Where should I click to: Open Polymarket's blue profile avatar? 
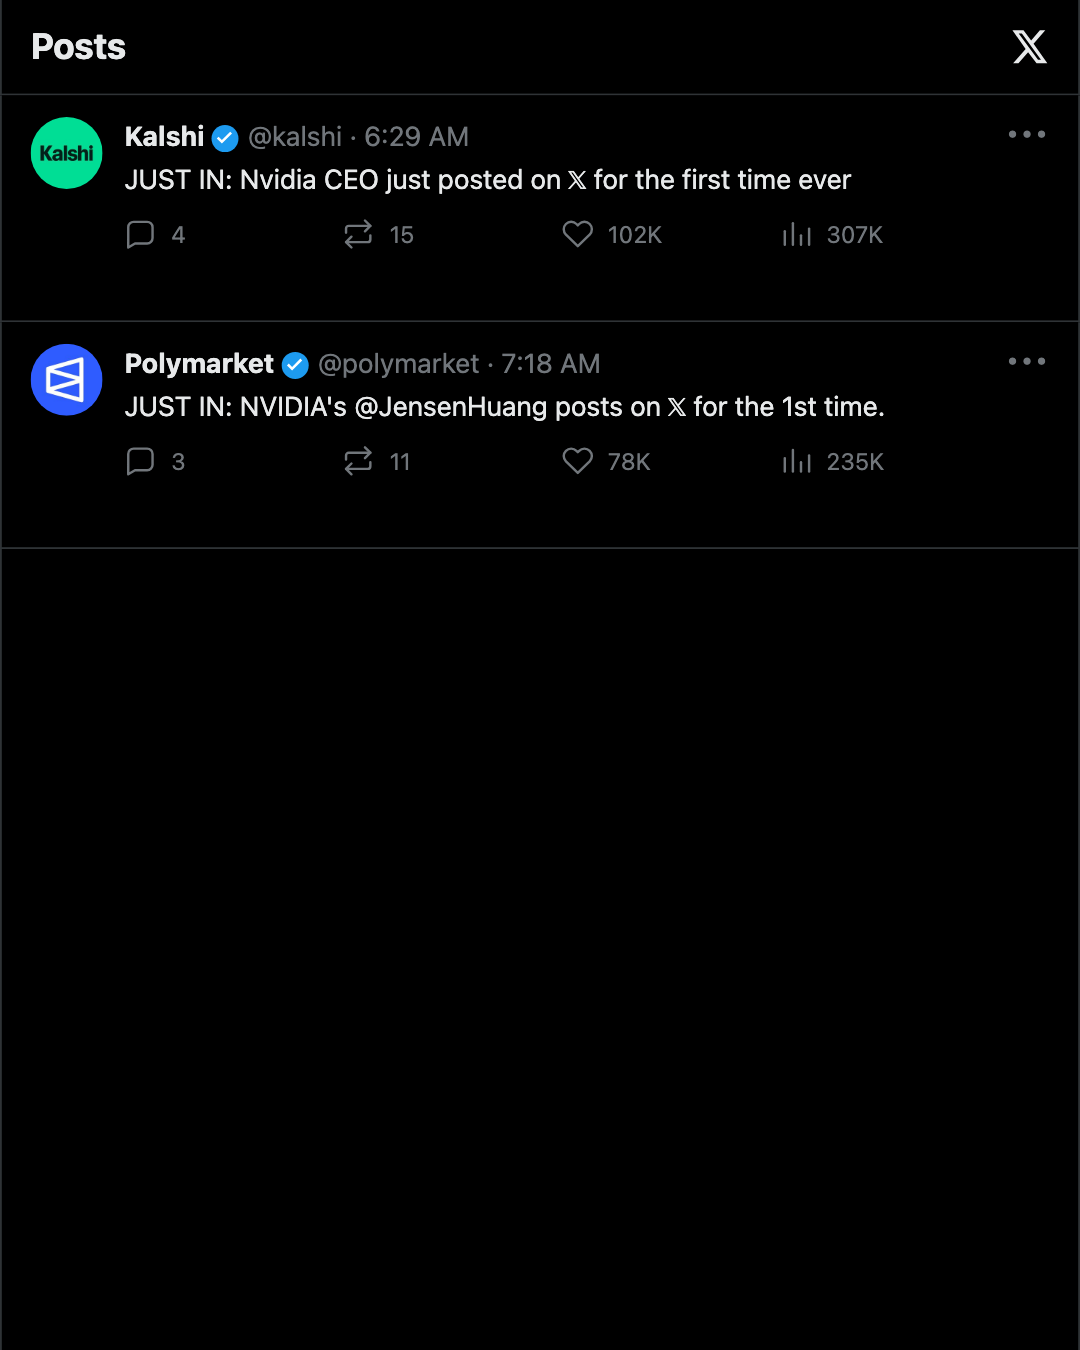point(67,380)
